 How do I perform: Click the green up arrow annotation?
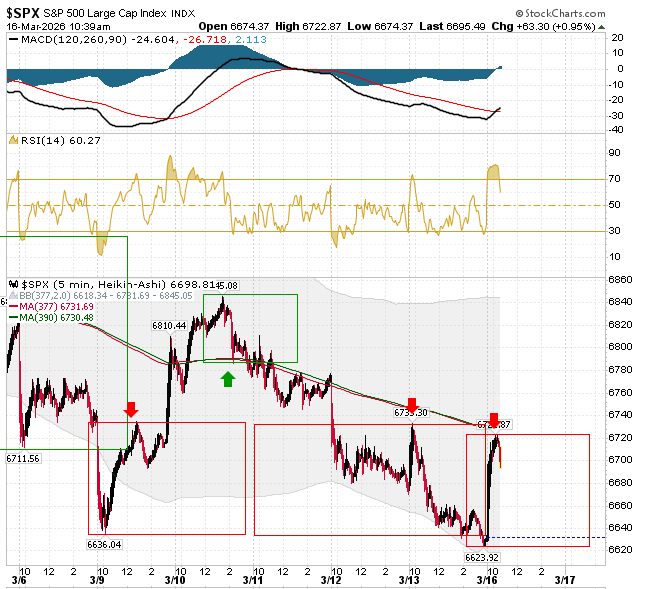coord(228,379)
